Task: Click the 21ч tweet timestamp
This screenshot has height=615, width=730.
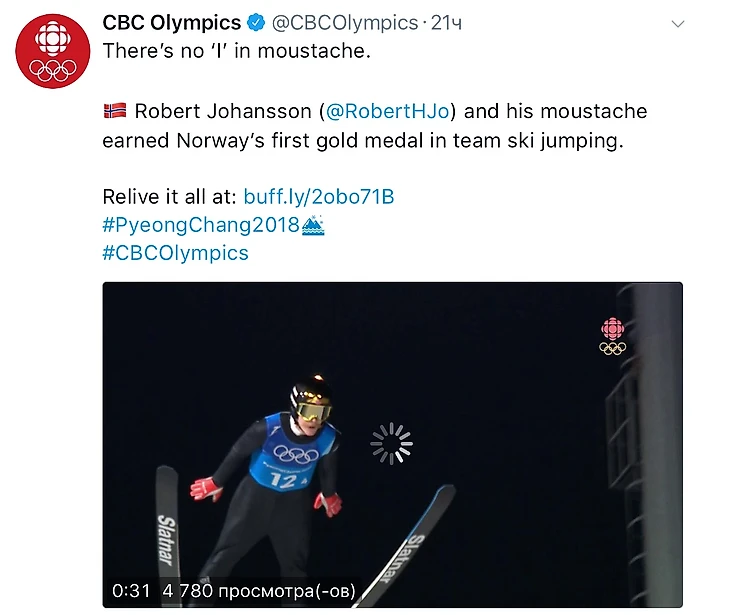Action: point(446,23)
